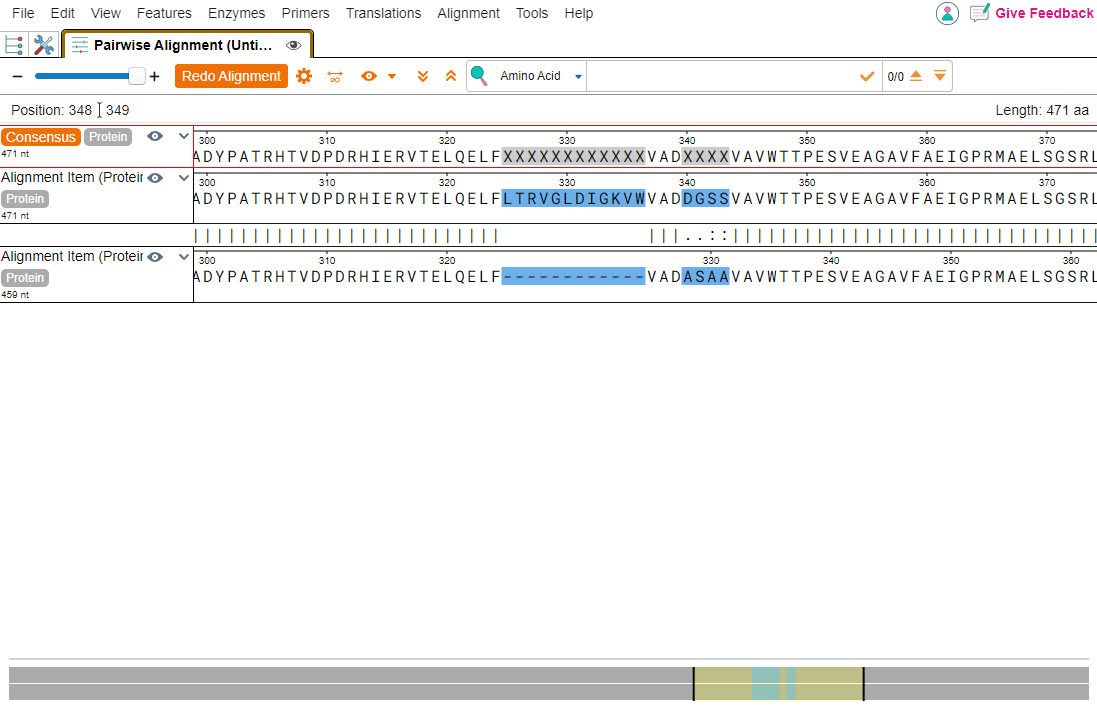Open the visibility options dropdown arrow
The width and height of the screenshot is (1097, 707).
[392, 76]
